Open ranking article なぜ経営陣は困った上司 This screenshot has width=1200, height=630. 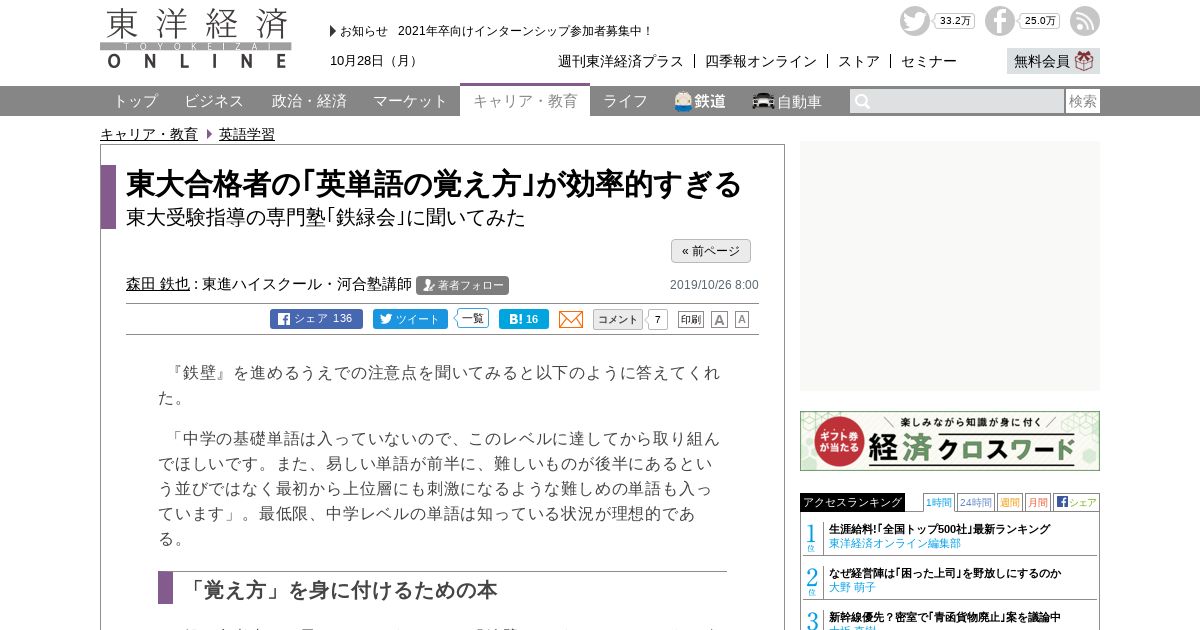pyautogui.click(x=945, y=573)
